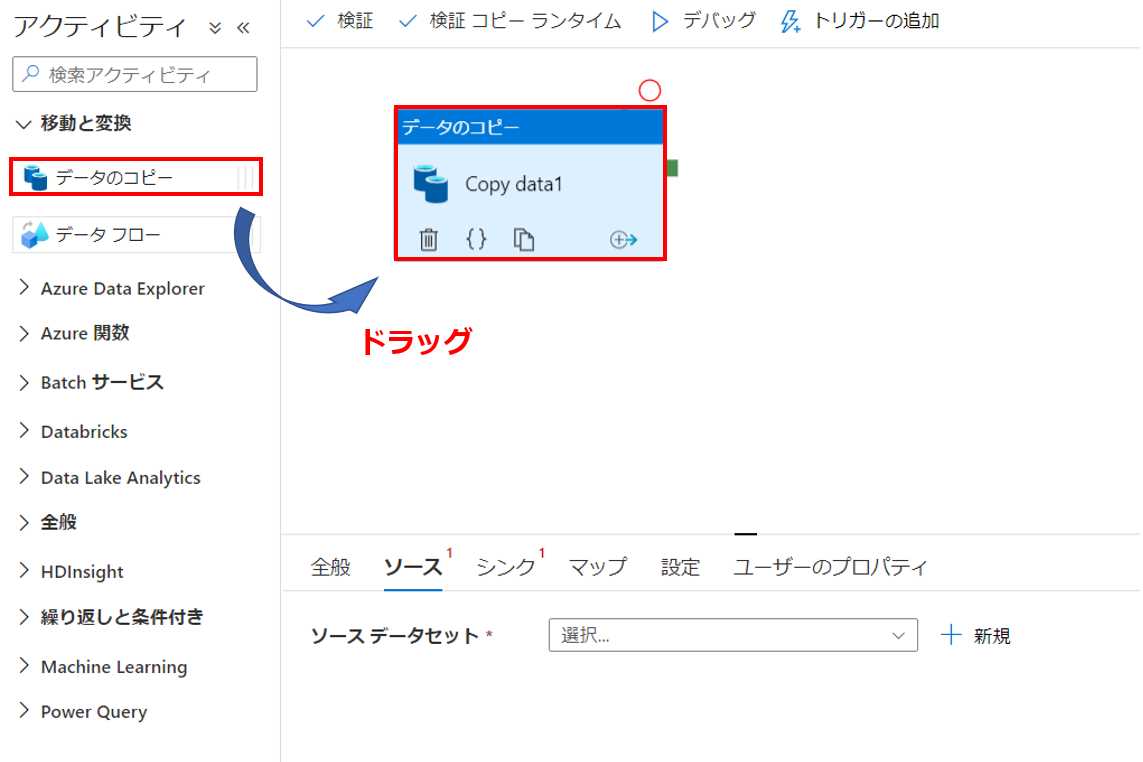This screenshot has width=1143, height=762.
Task: Open the code view with the {} icon
Action: coord(476,239)
